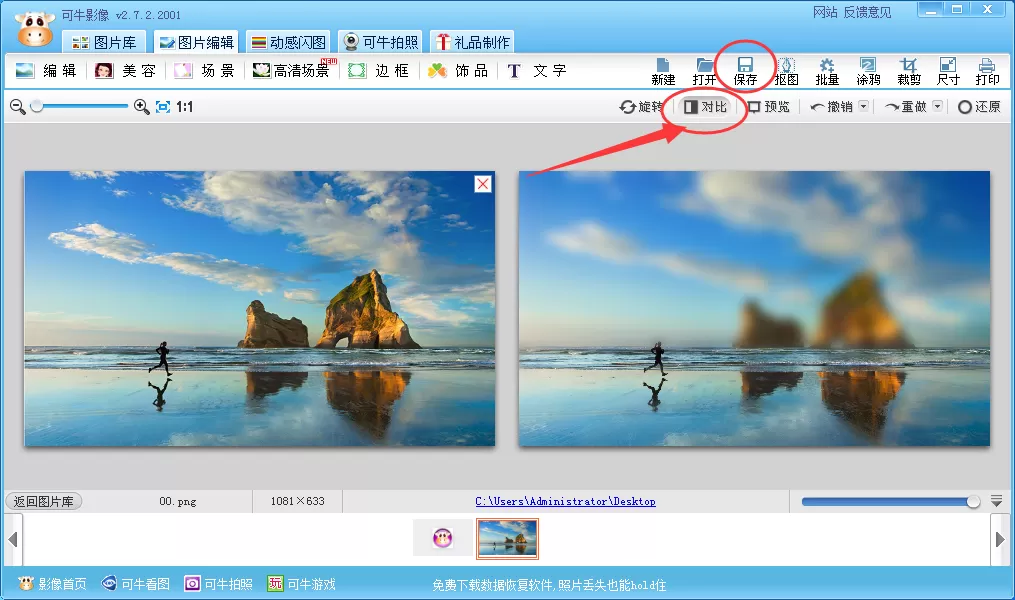Open 可牛游戏 games link

302,584
